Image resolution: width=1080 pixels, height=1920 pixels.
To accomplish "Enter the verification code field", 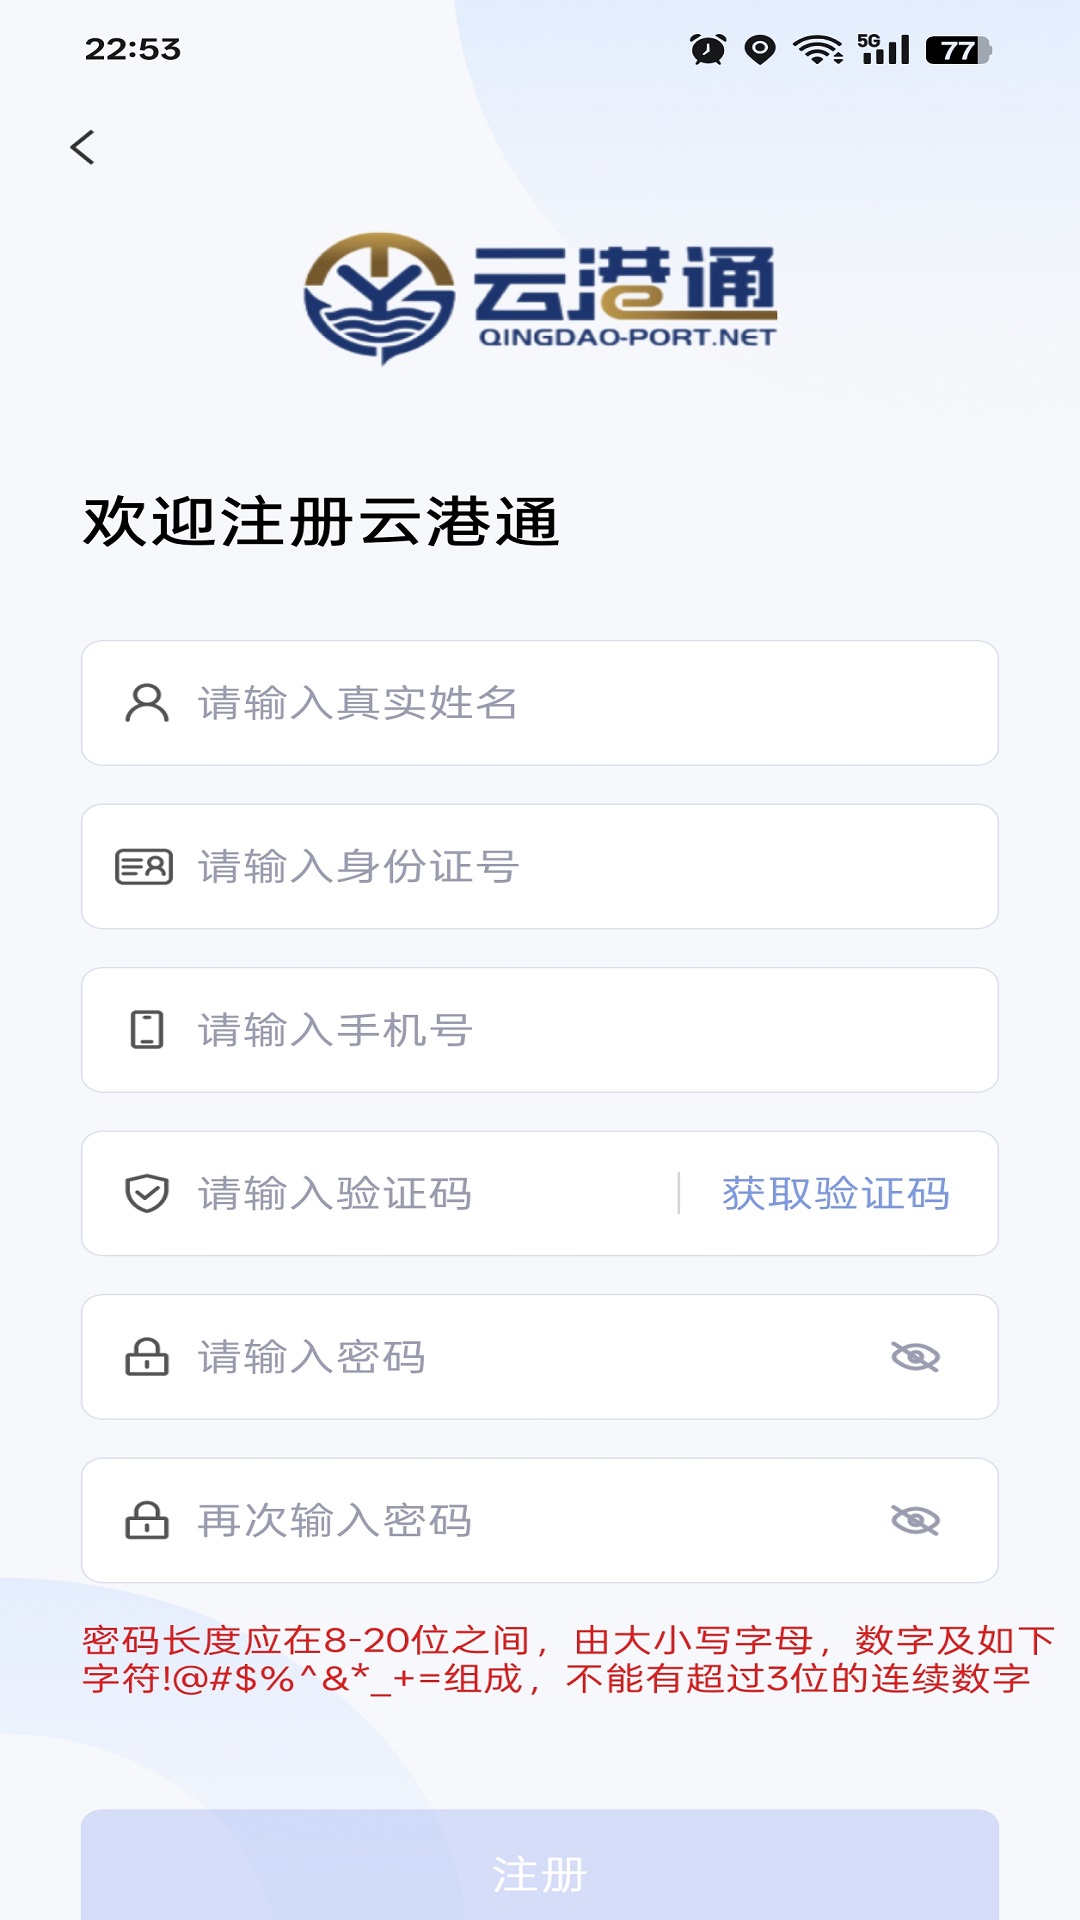I will pos(430,1193).
